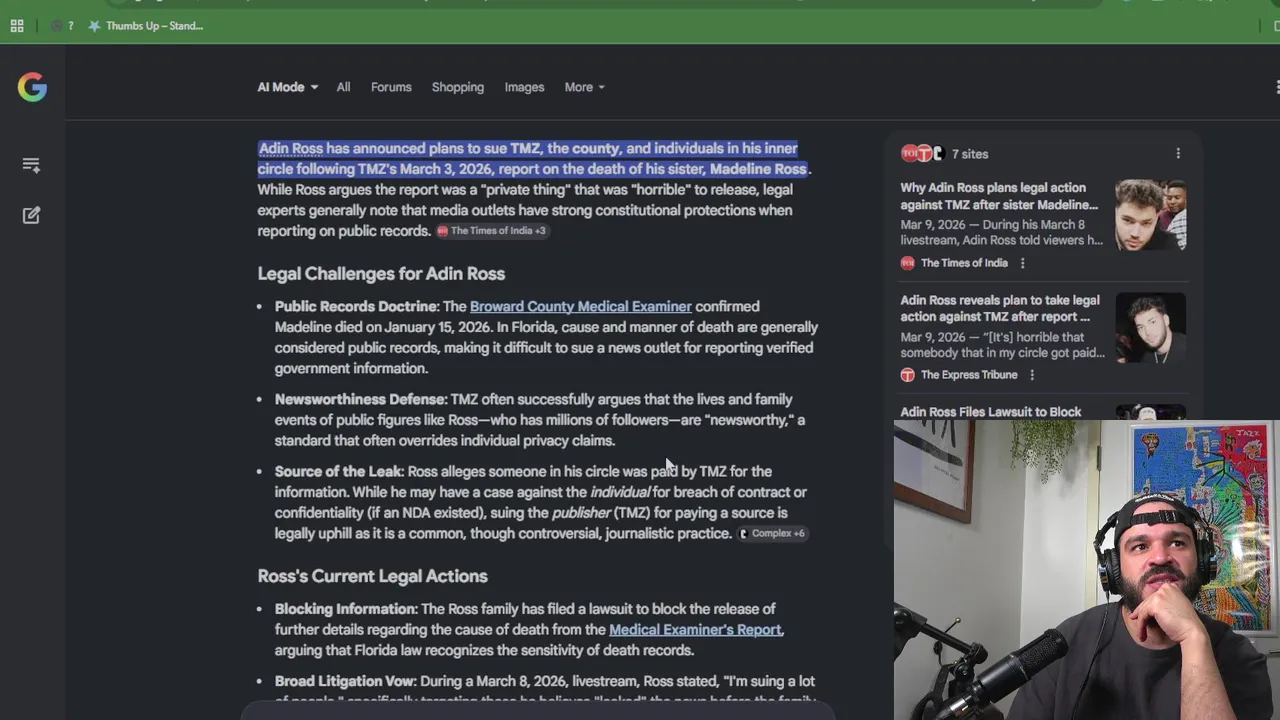Open the 7 sites panel options menu
This screenshot has height=720, width=1280.
[x=1178, y=153]
